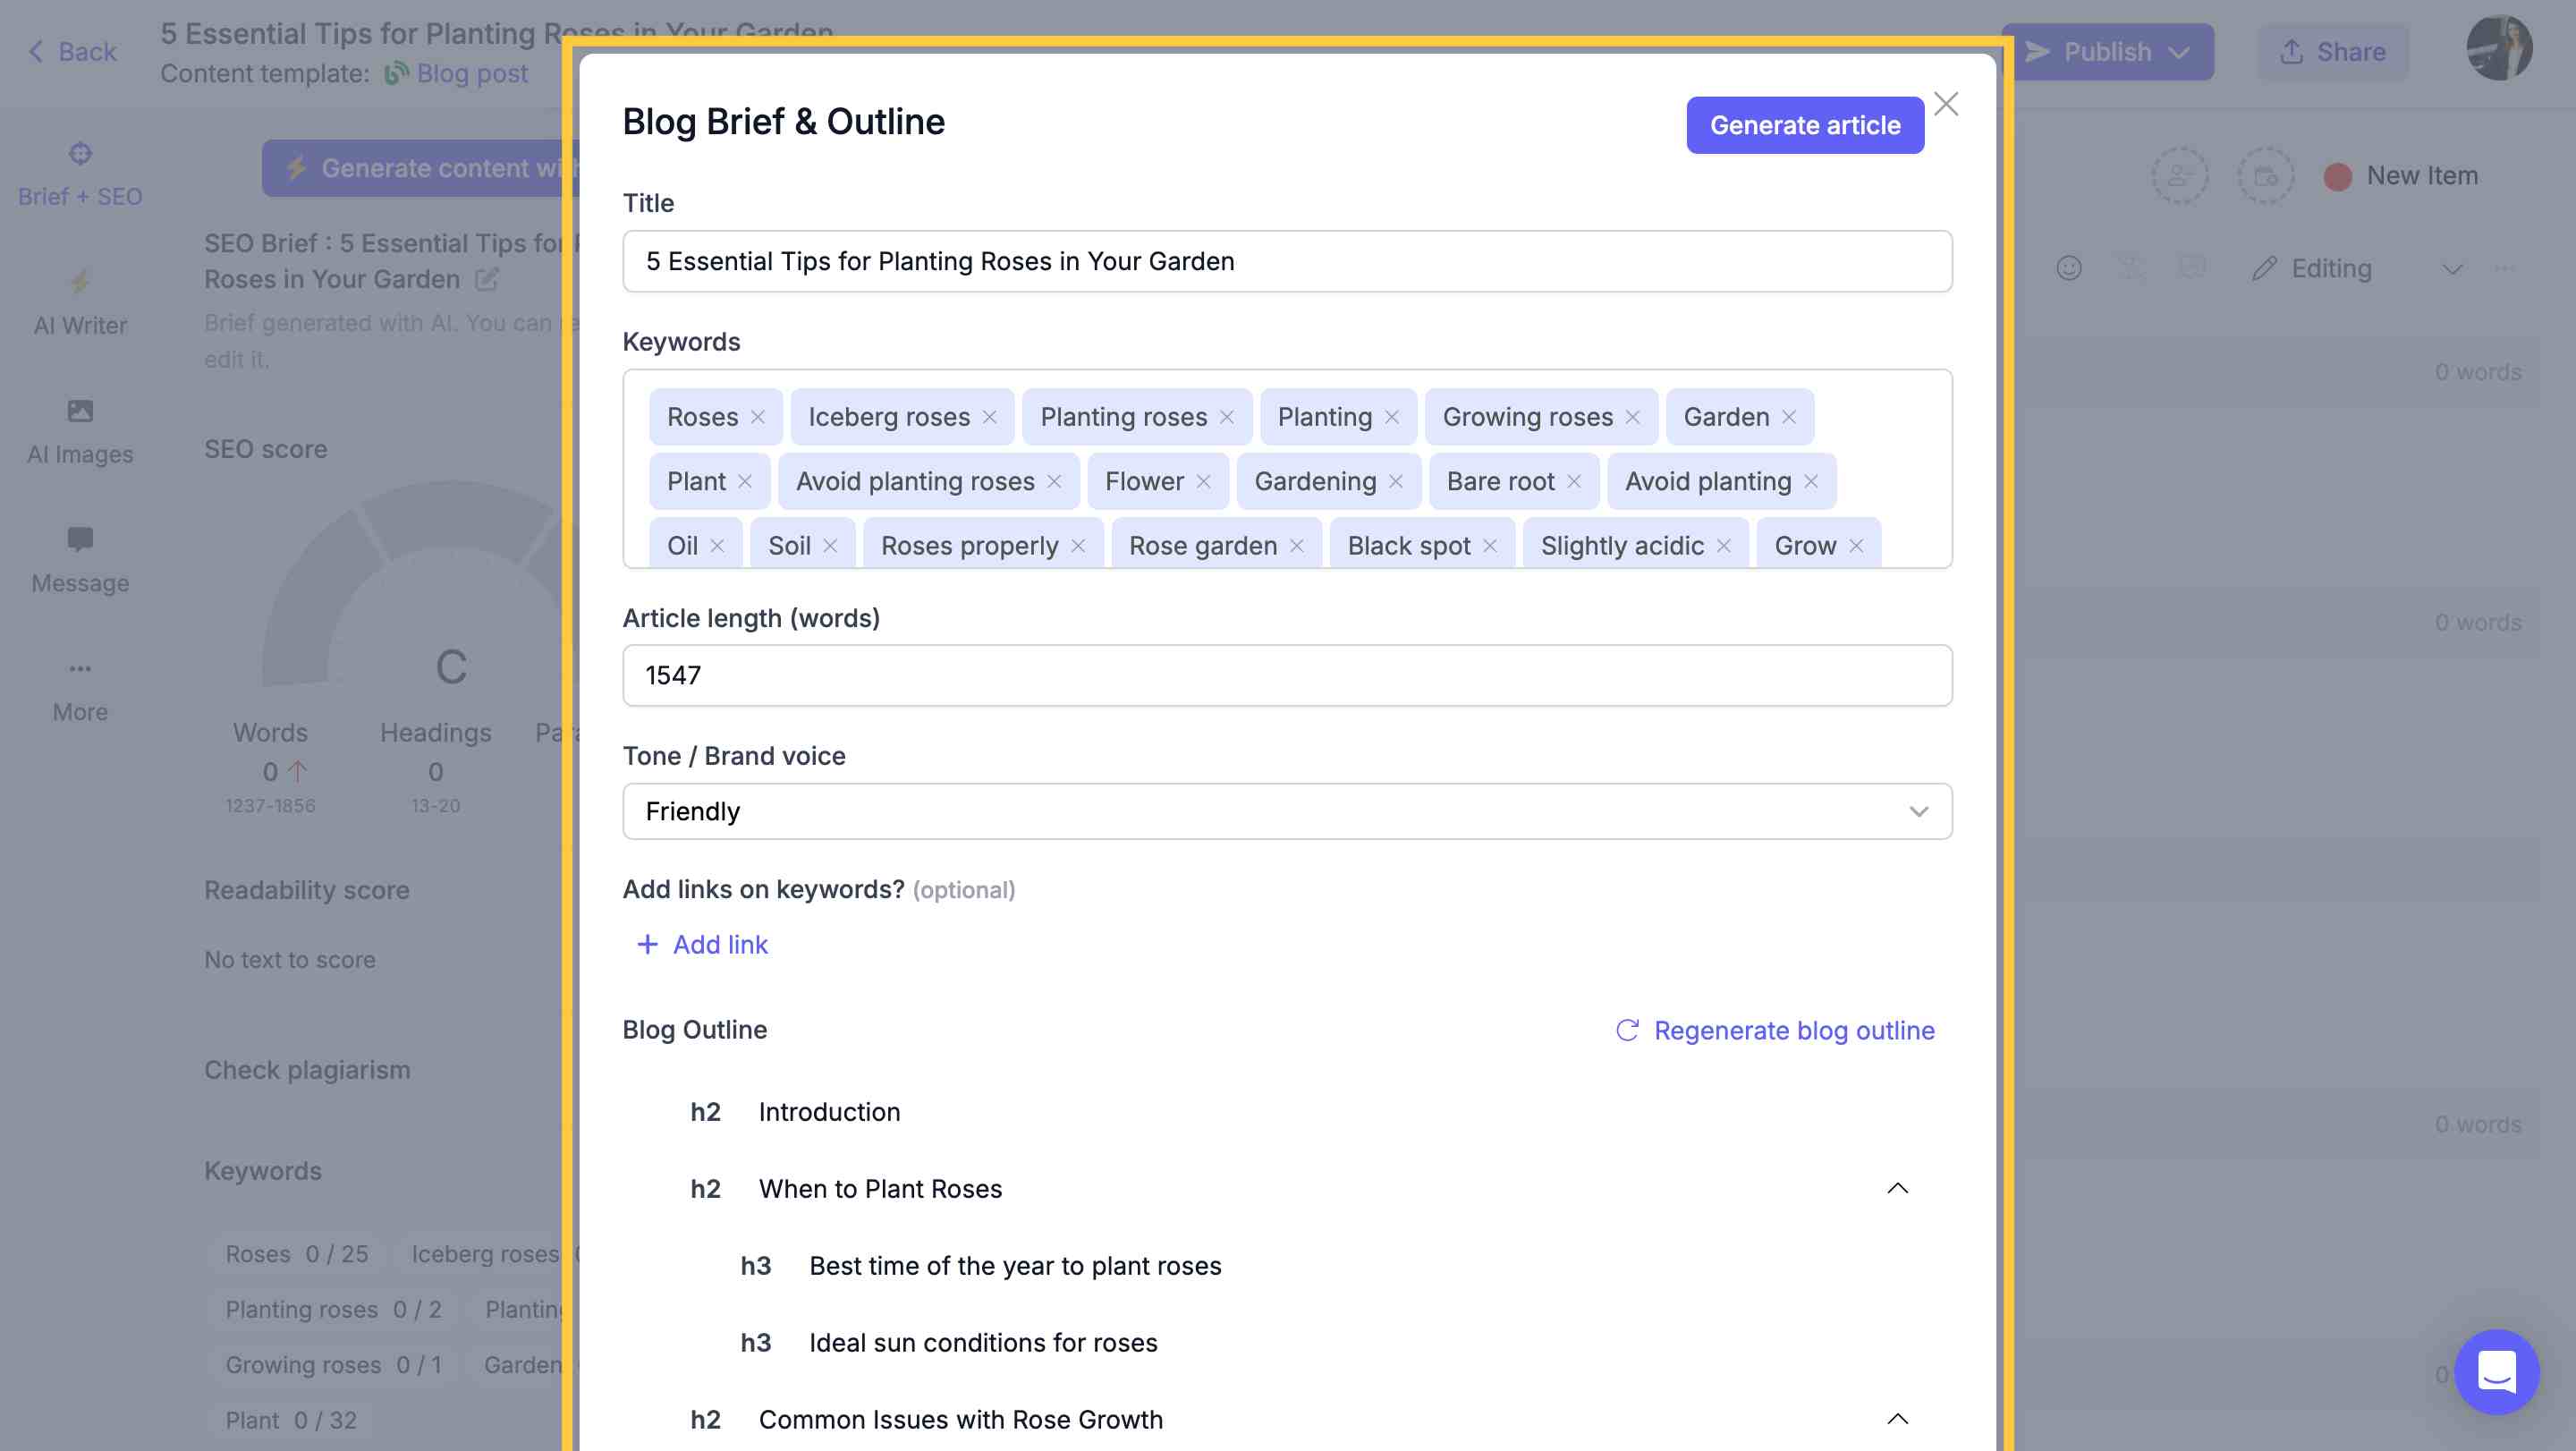Viewport: 2576px width, 1451px height.
Task: Open the Blog post content template link
Action: click(x=472, y=74)
